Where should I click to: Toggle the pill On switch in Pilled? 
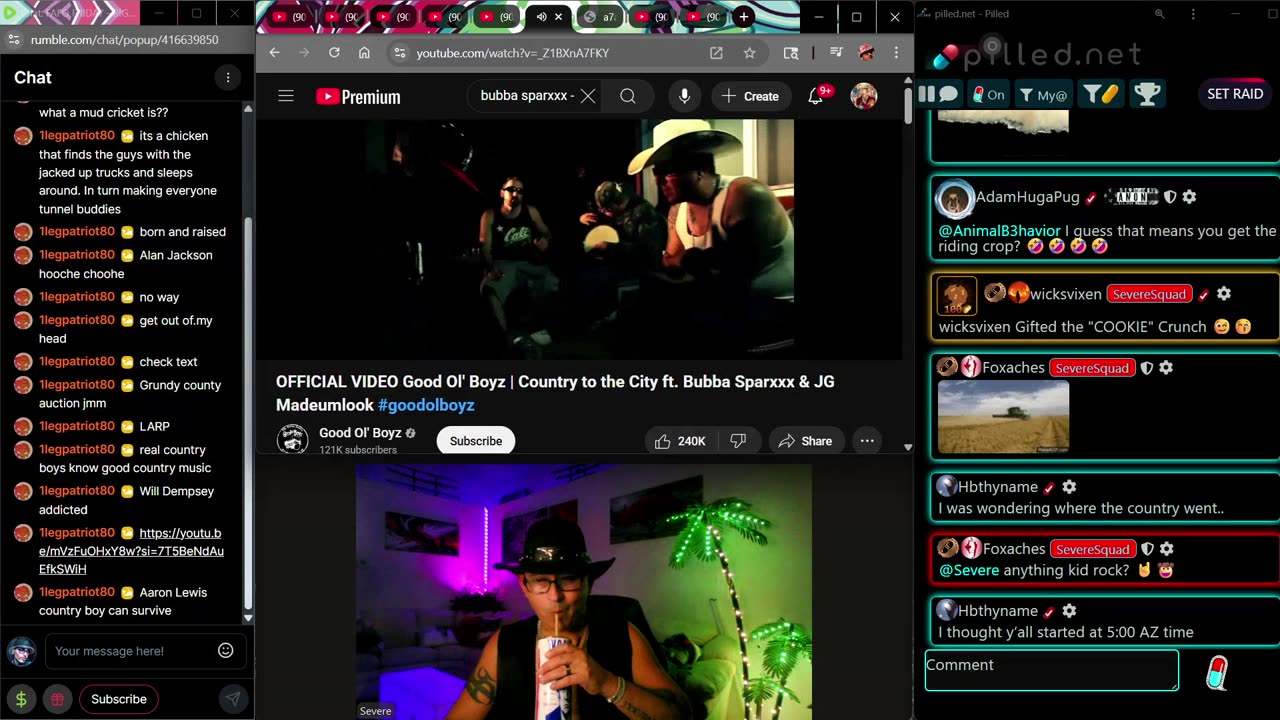tap(987, 94)
